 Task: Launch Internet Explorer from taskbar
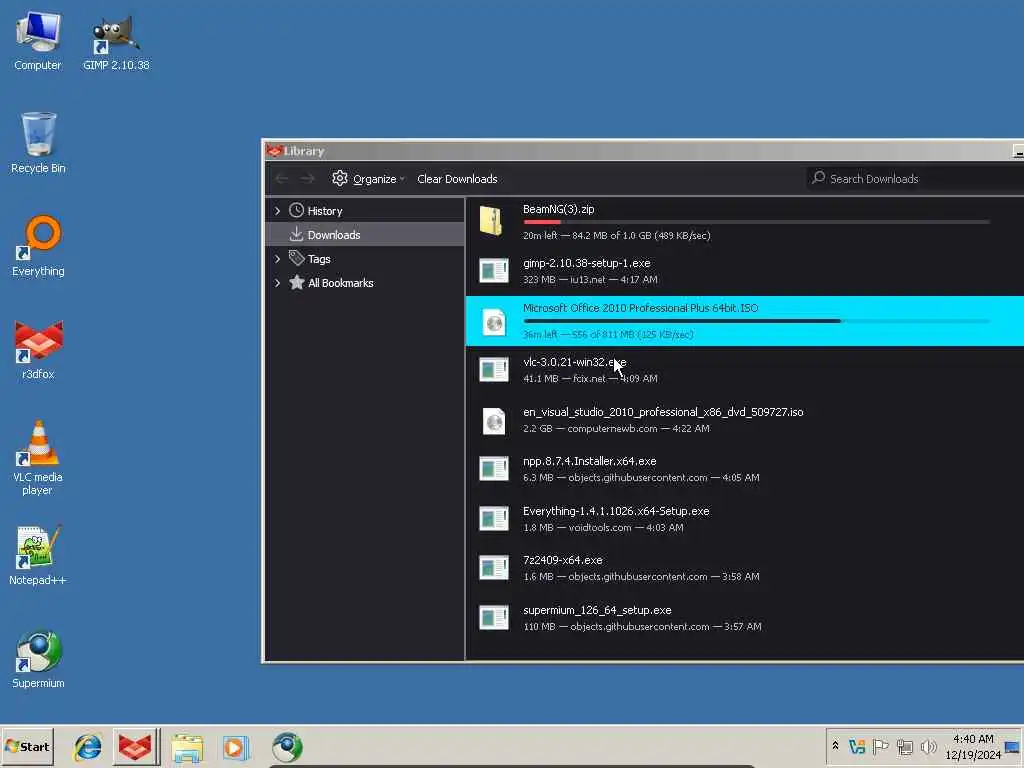[87, 747]
